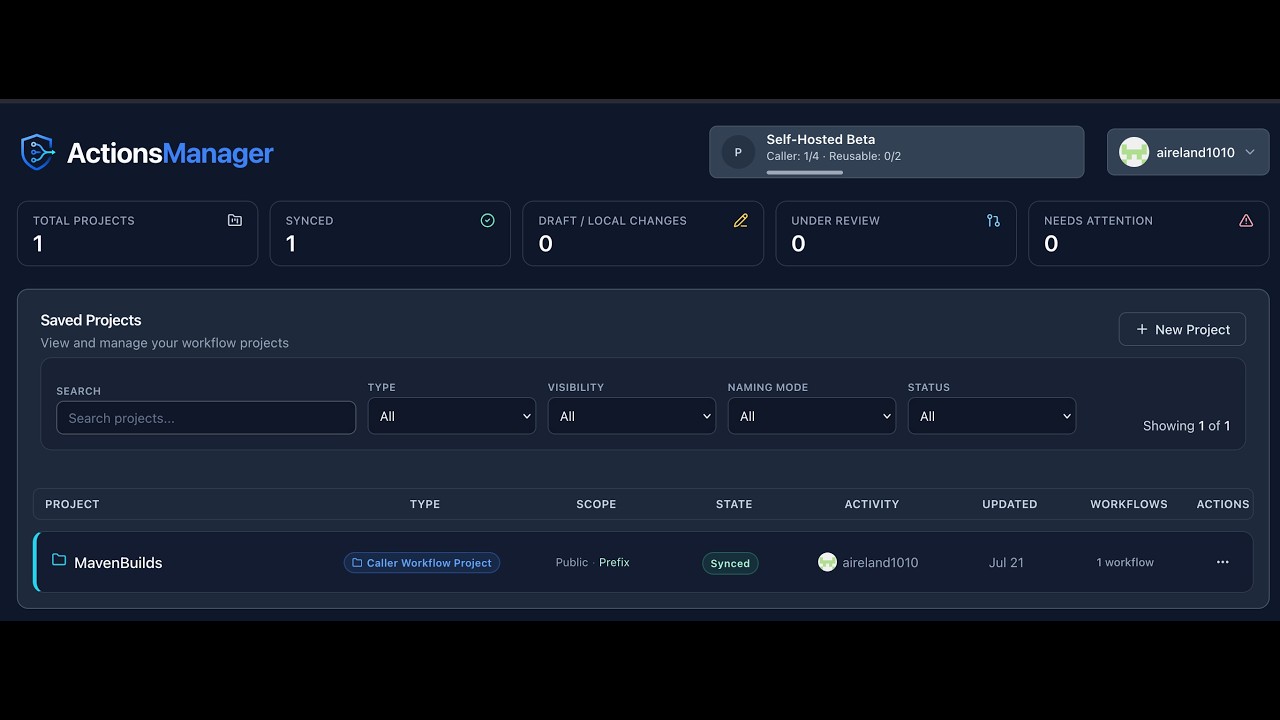Sort by the ACTIVITY column header
The width and height of the screenshot is (1280, 720).
[x=872, y=504]
